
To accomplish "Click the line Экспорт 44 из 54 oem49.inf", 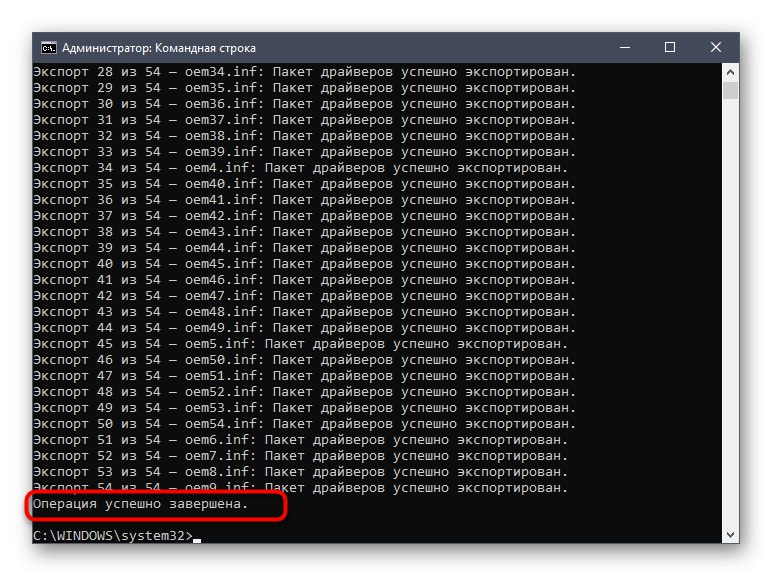I will (304, 328).
